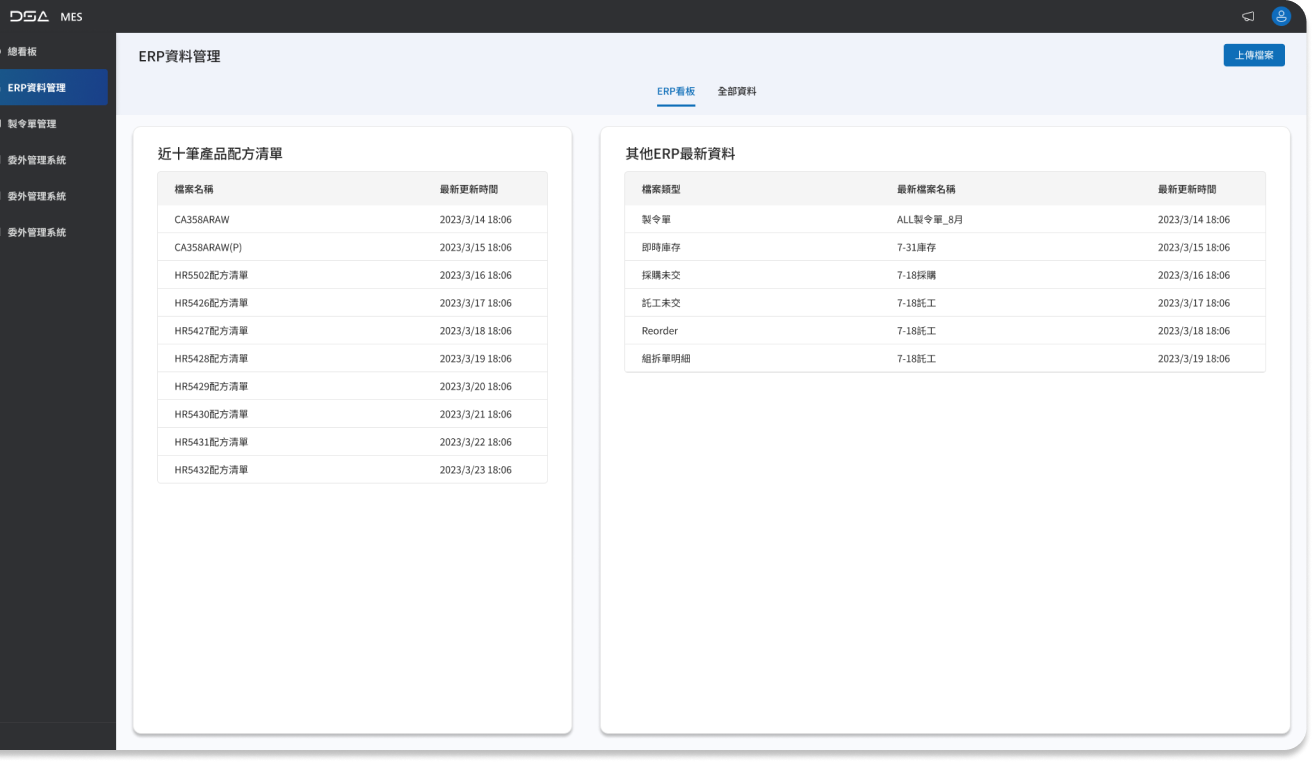Open the HR5432配方清單 file entry
This screenshot has height=762, width=1313.
click(211, 469)
